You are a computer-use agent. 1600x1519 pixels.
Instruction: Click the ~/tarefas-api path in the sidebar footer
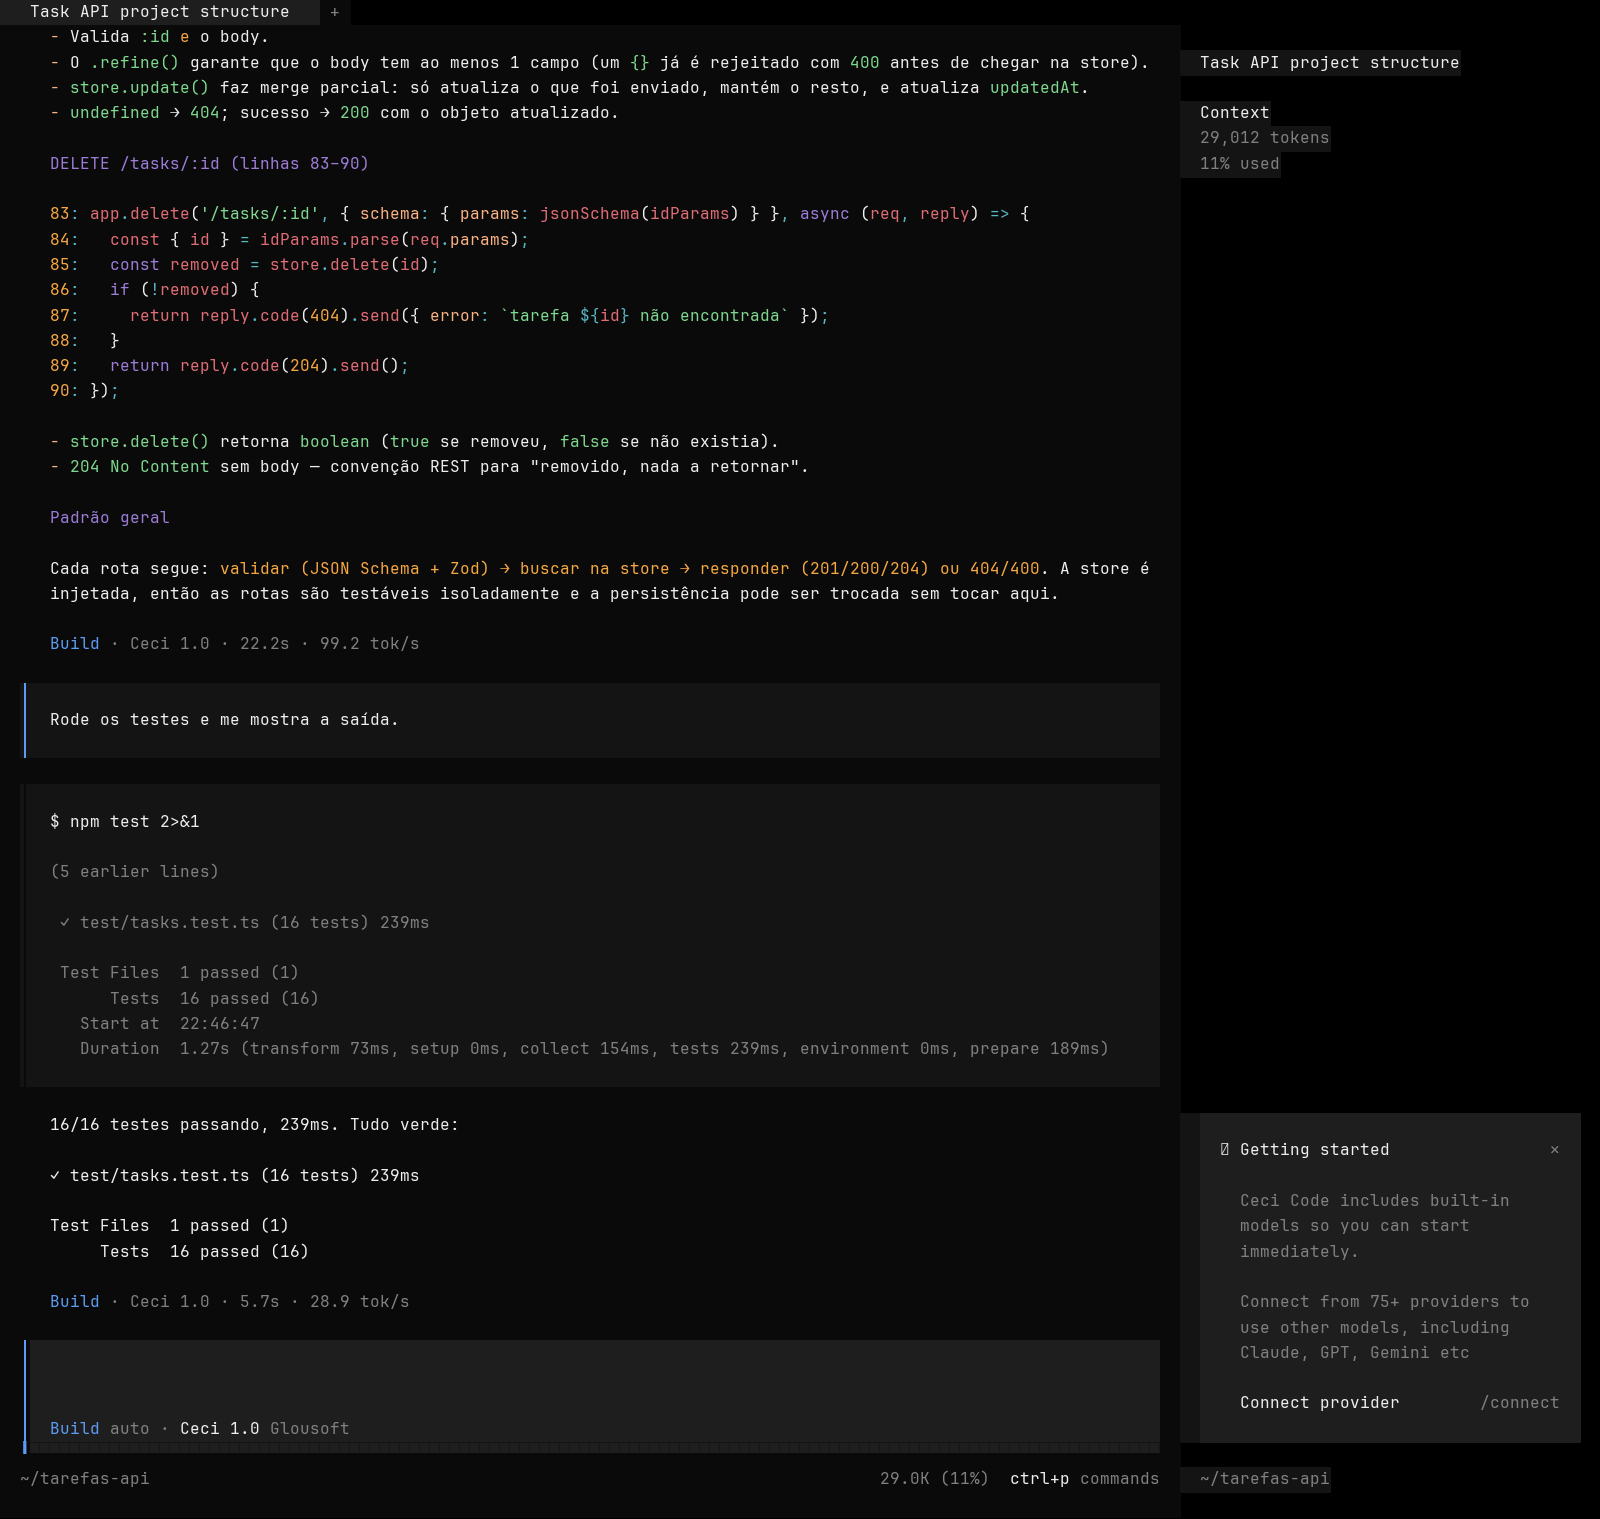click(x=1264, y=1479)
